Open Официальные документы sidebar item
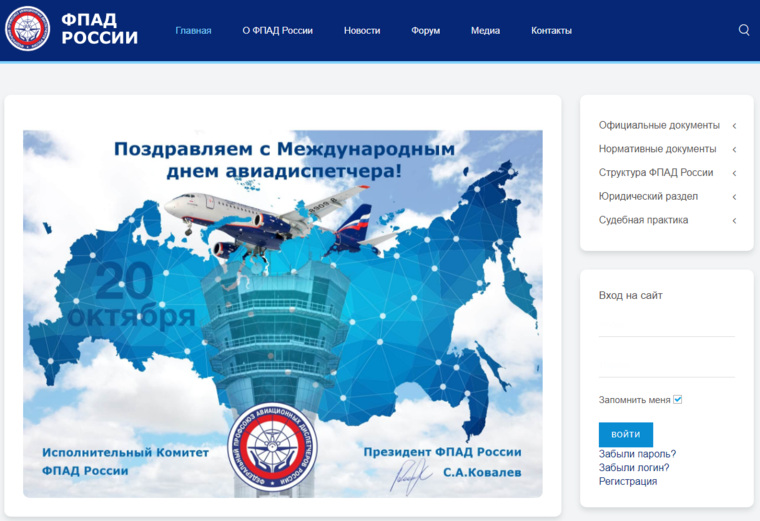Screen dimensions: 760x521 pos(659,125)
